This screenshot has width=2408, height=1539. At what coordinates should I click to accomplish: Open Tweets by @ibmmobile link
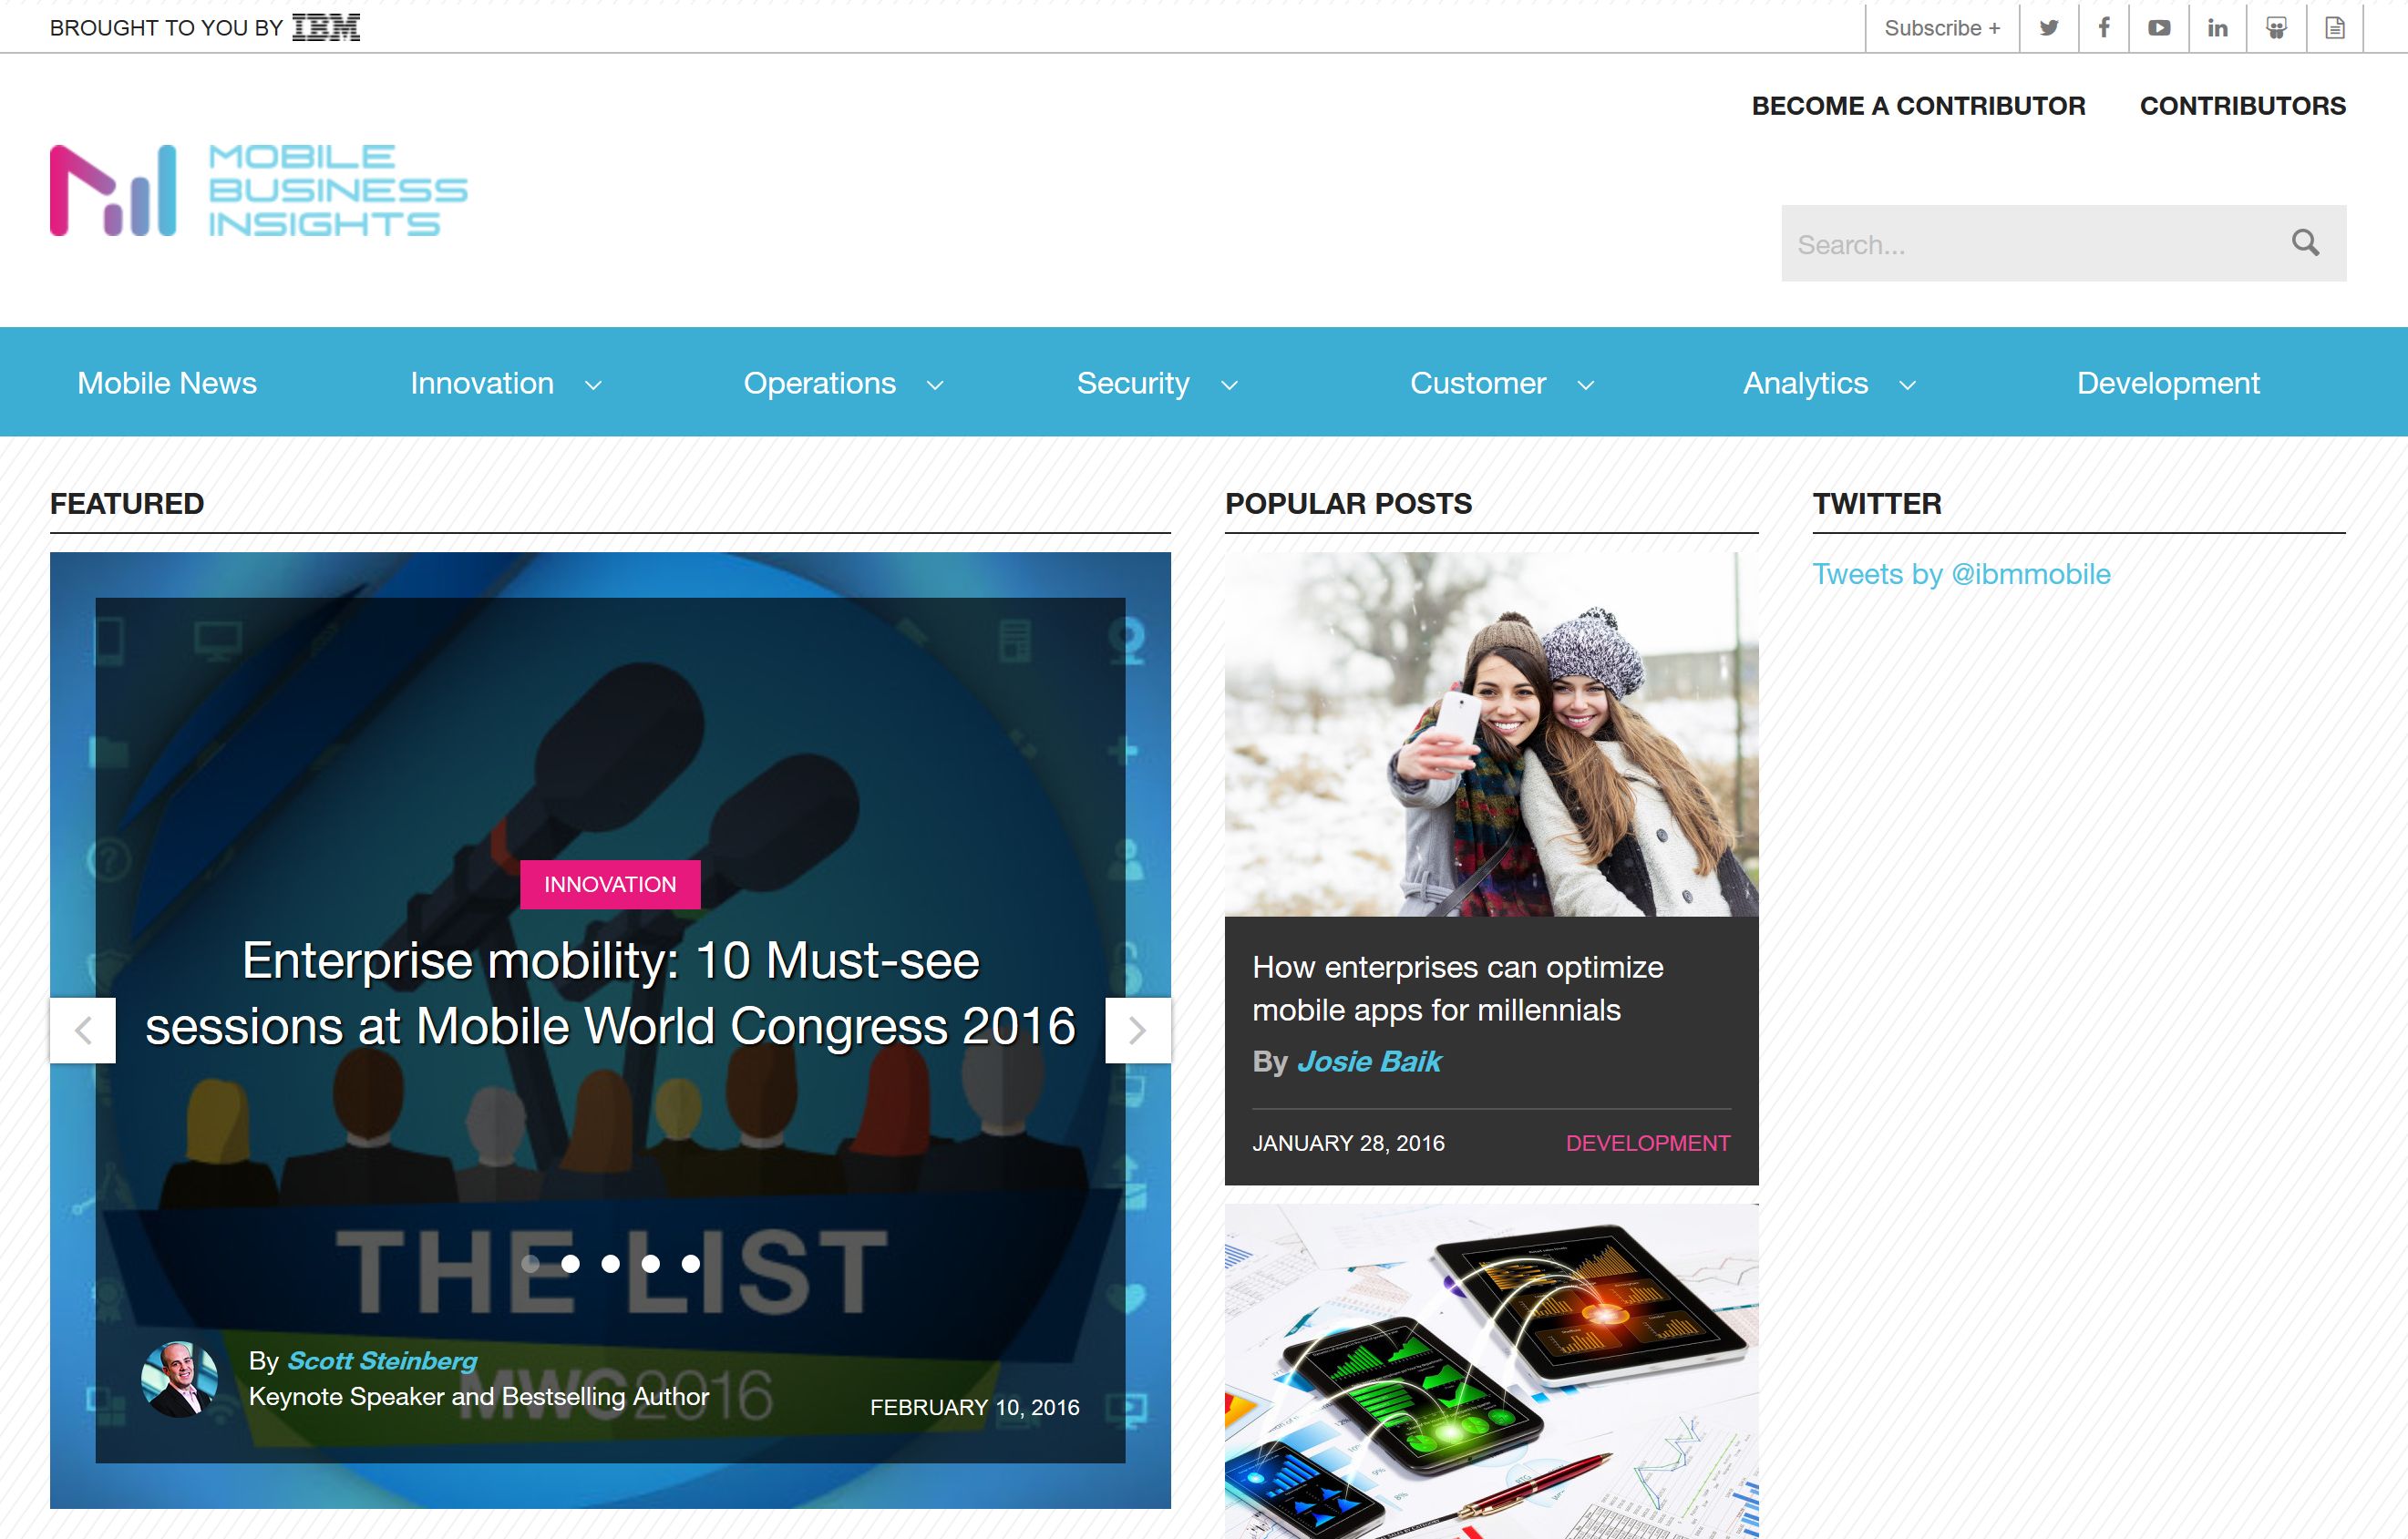point(1961,574)
